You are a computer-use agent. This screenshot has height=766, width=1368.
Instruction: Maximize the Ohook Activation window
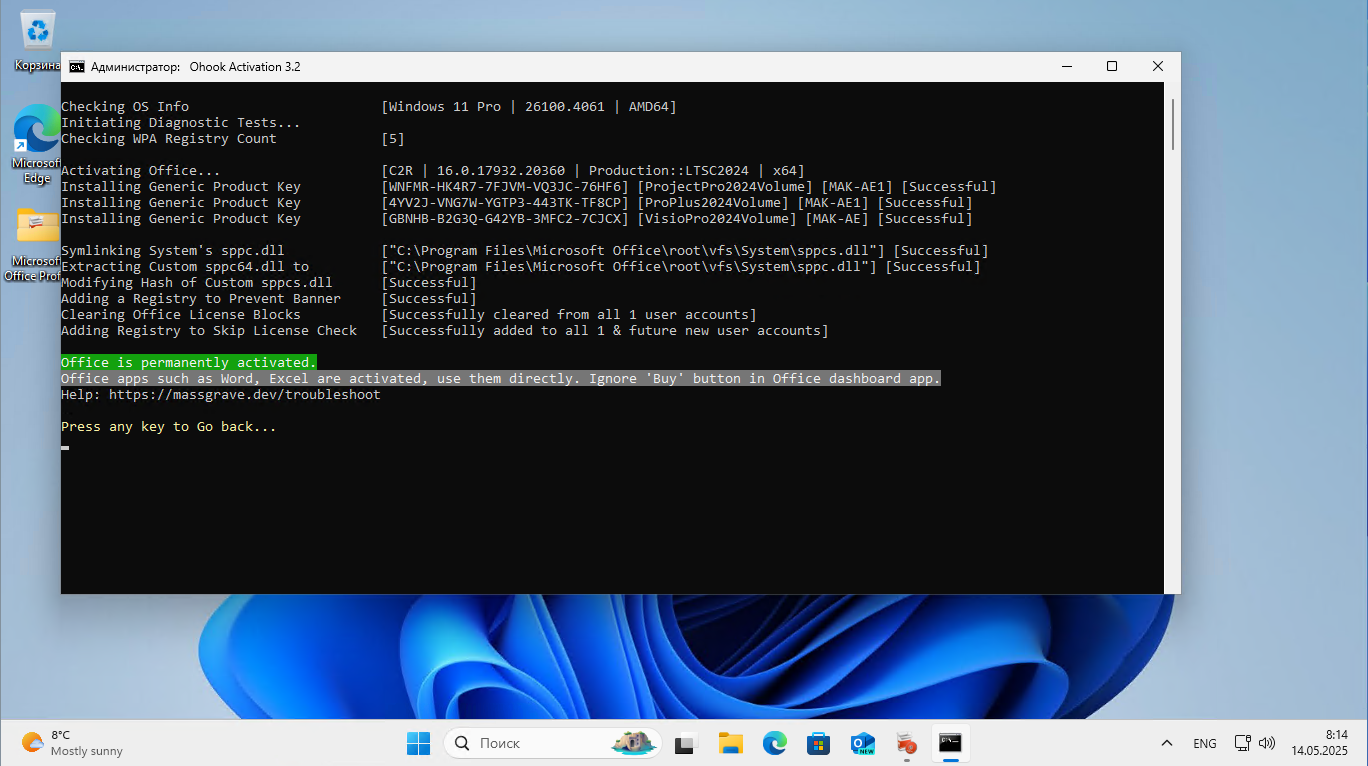(1112, 67)
